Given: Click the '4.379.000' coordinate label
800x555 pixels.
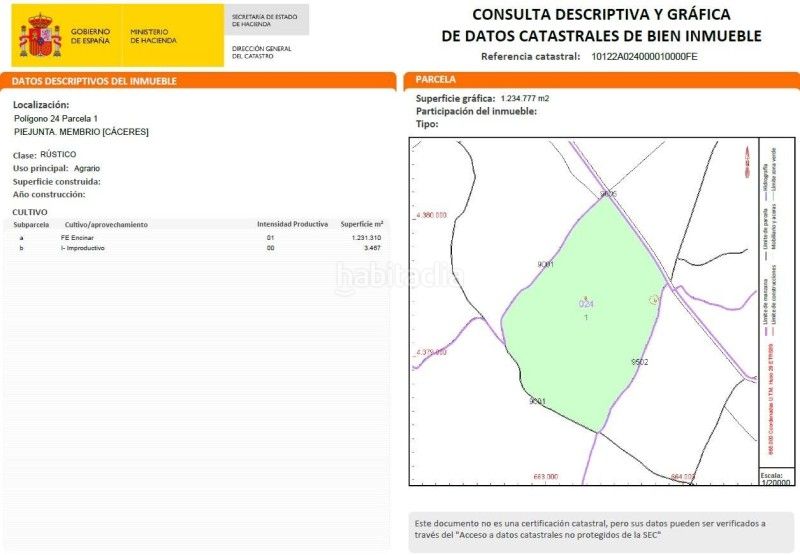Looking at the screenshot, I should [x=431, y=352].
